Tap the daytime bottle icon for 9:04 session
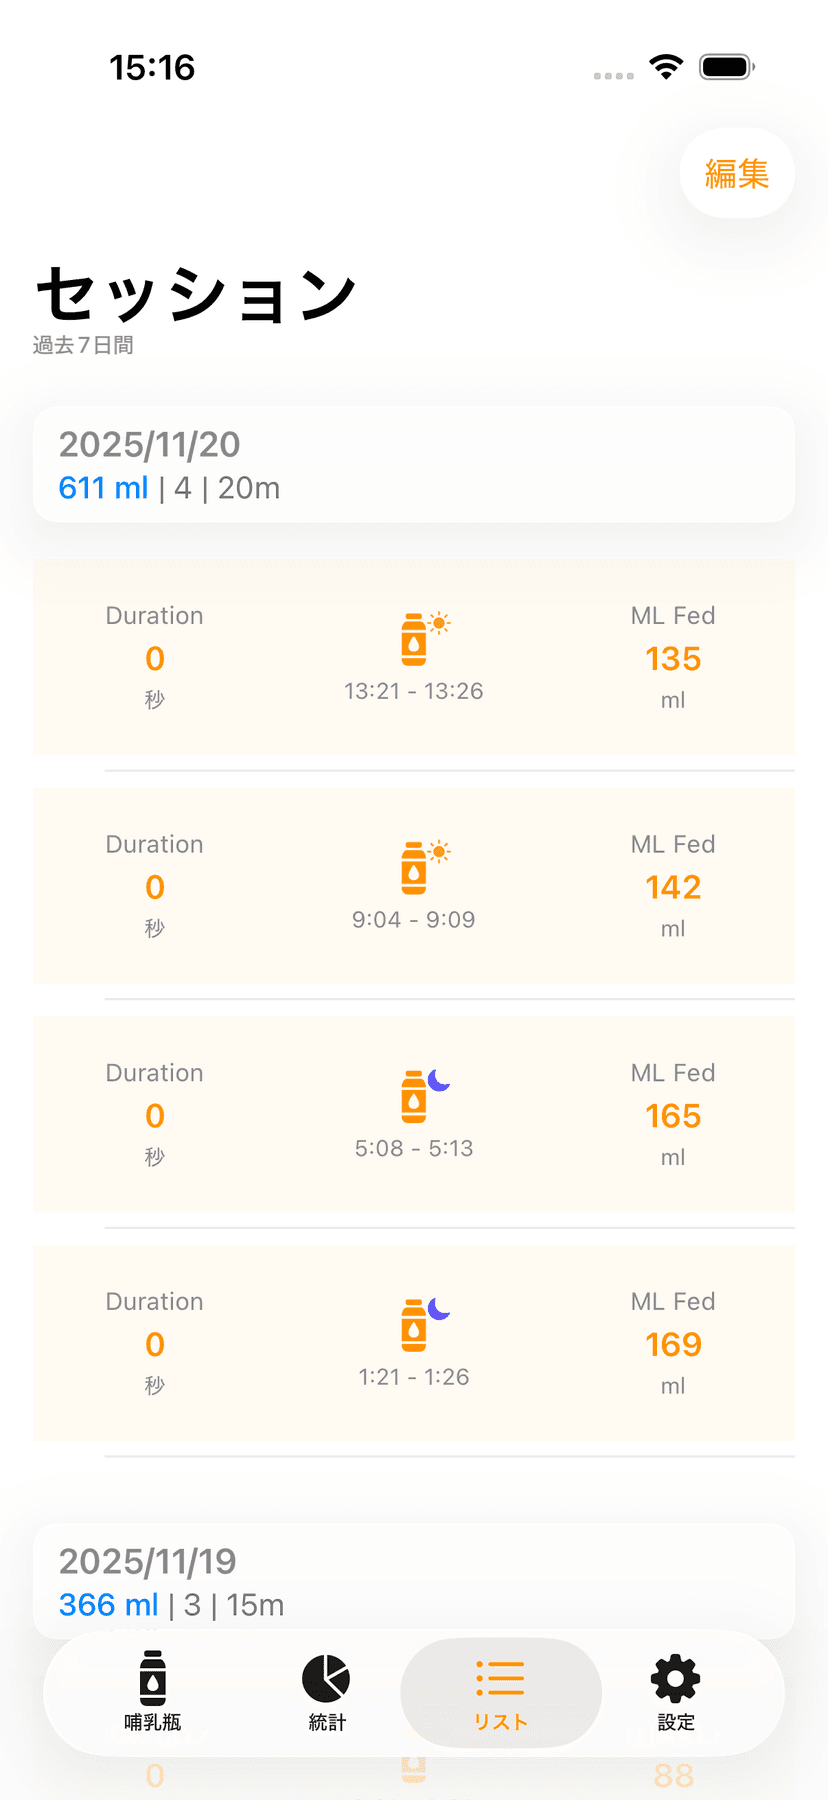Image resolution: width=828 pixels, height=1800 pixels. 414,867
